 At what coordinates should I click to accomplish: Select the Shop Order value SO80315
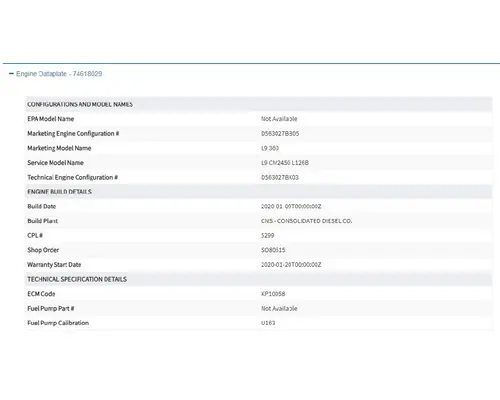[273, 250]
